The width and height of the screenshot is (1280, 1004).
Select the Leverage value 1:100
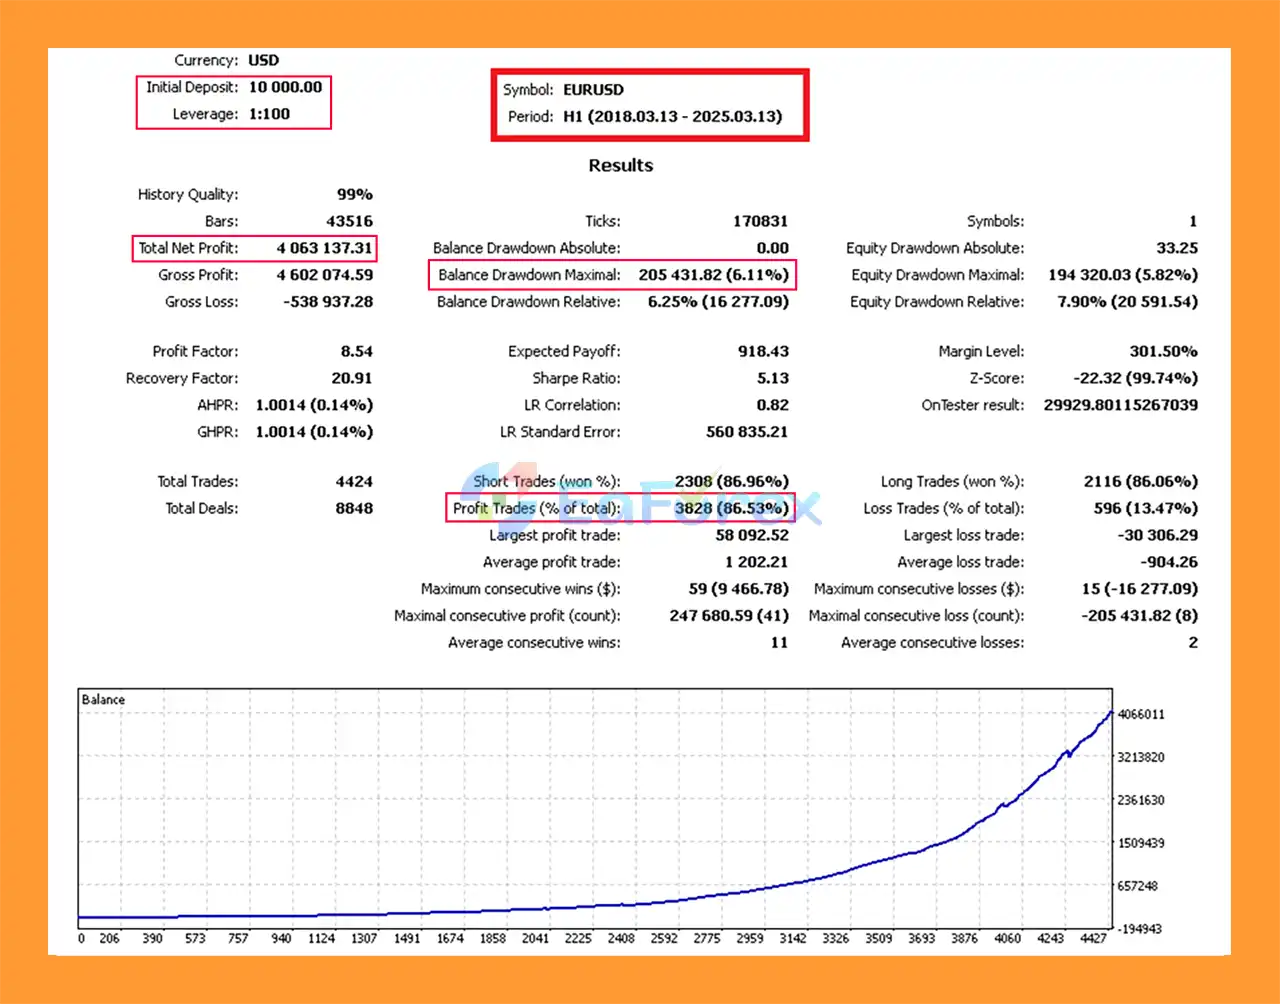269,114
